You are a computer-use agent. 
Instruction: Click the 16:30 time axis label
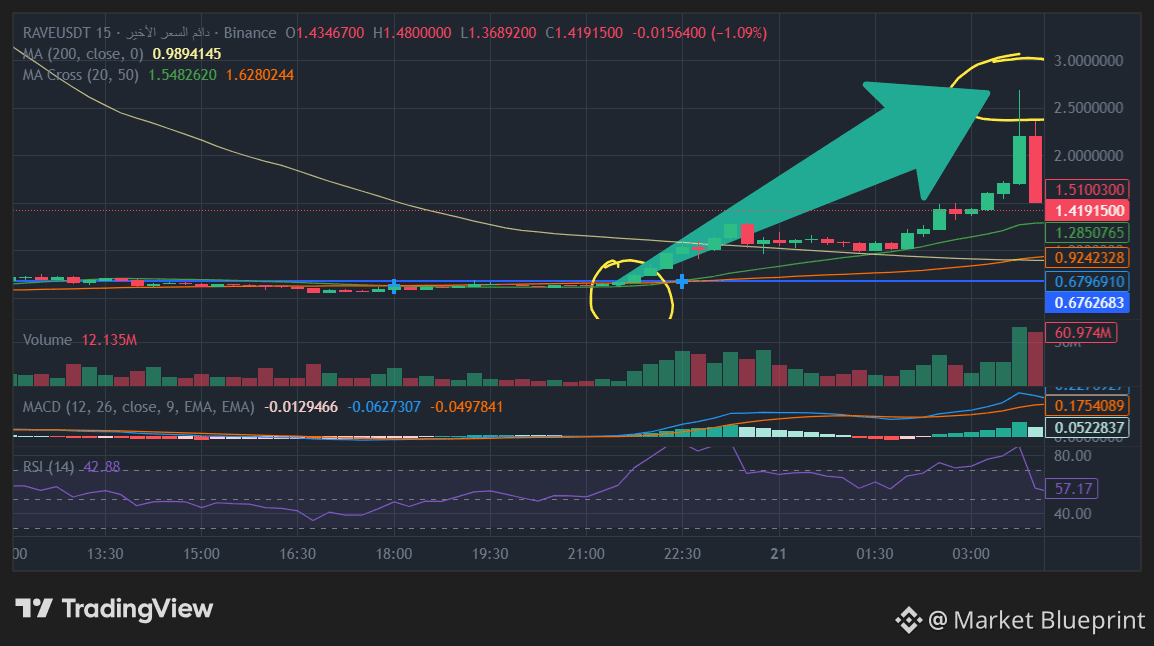click(x=297, y=554)
